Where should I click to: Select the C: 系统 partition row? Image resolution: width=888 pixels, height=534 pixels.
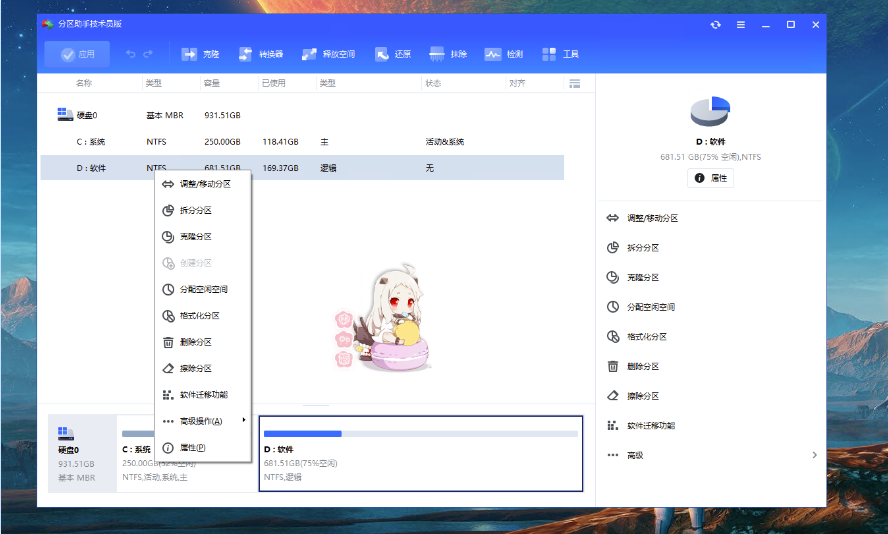coord(302,142)
